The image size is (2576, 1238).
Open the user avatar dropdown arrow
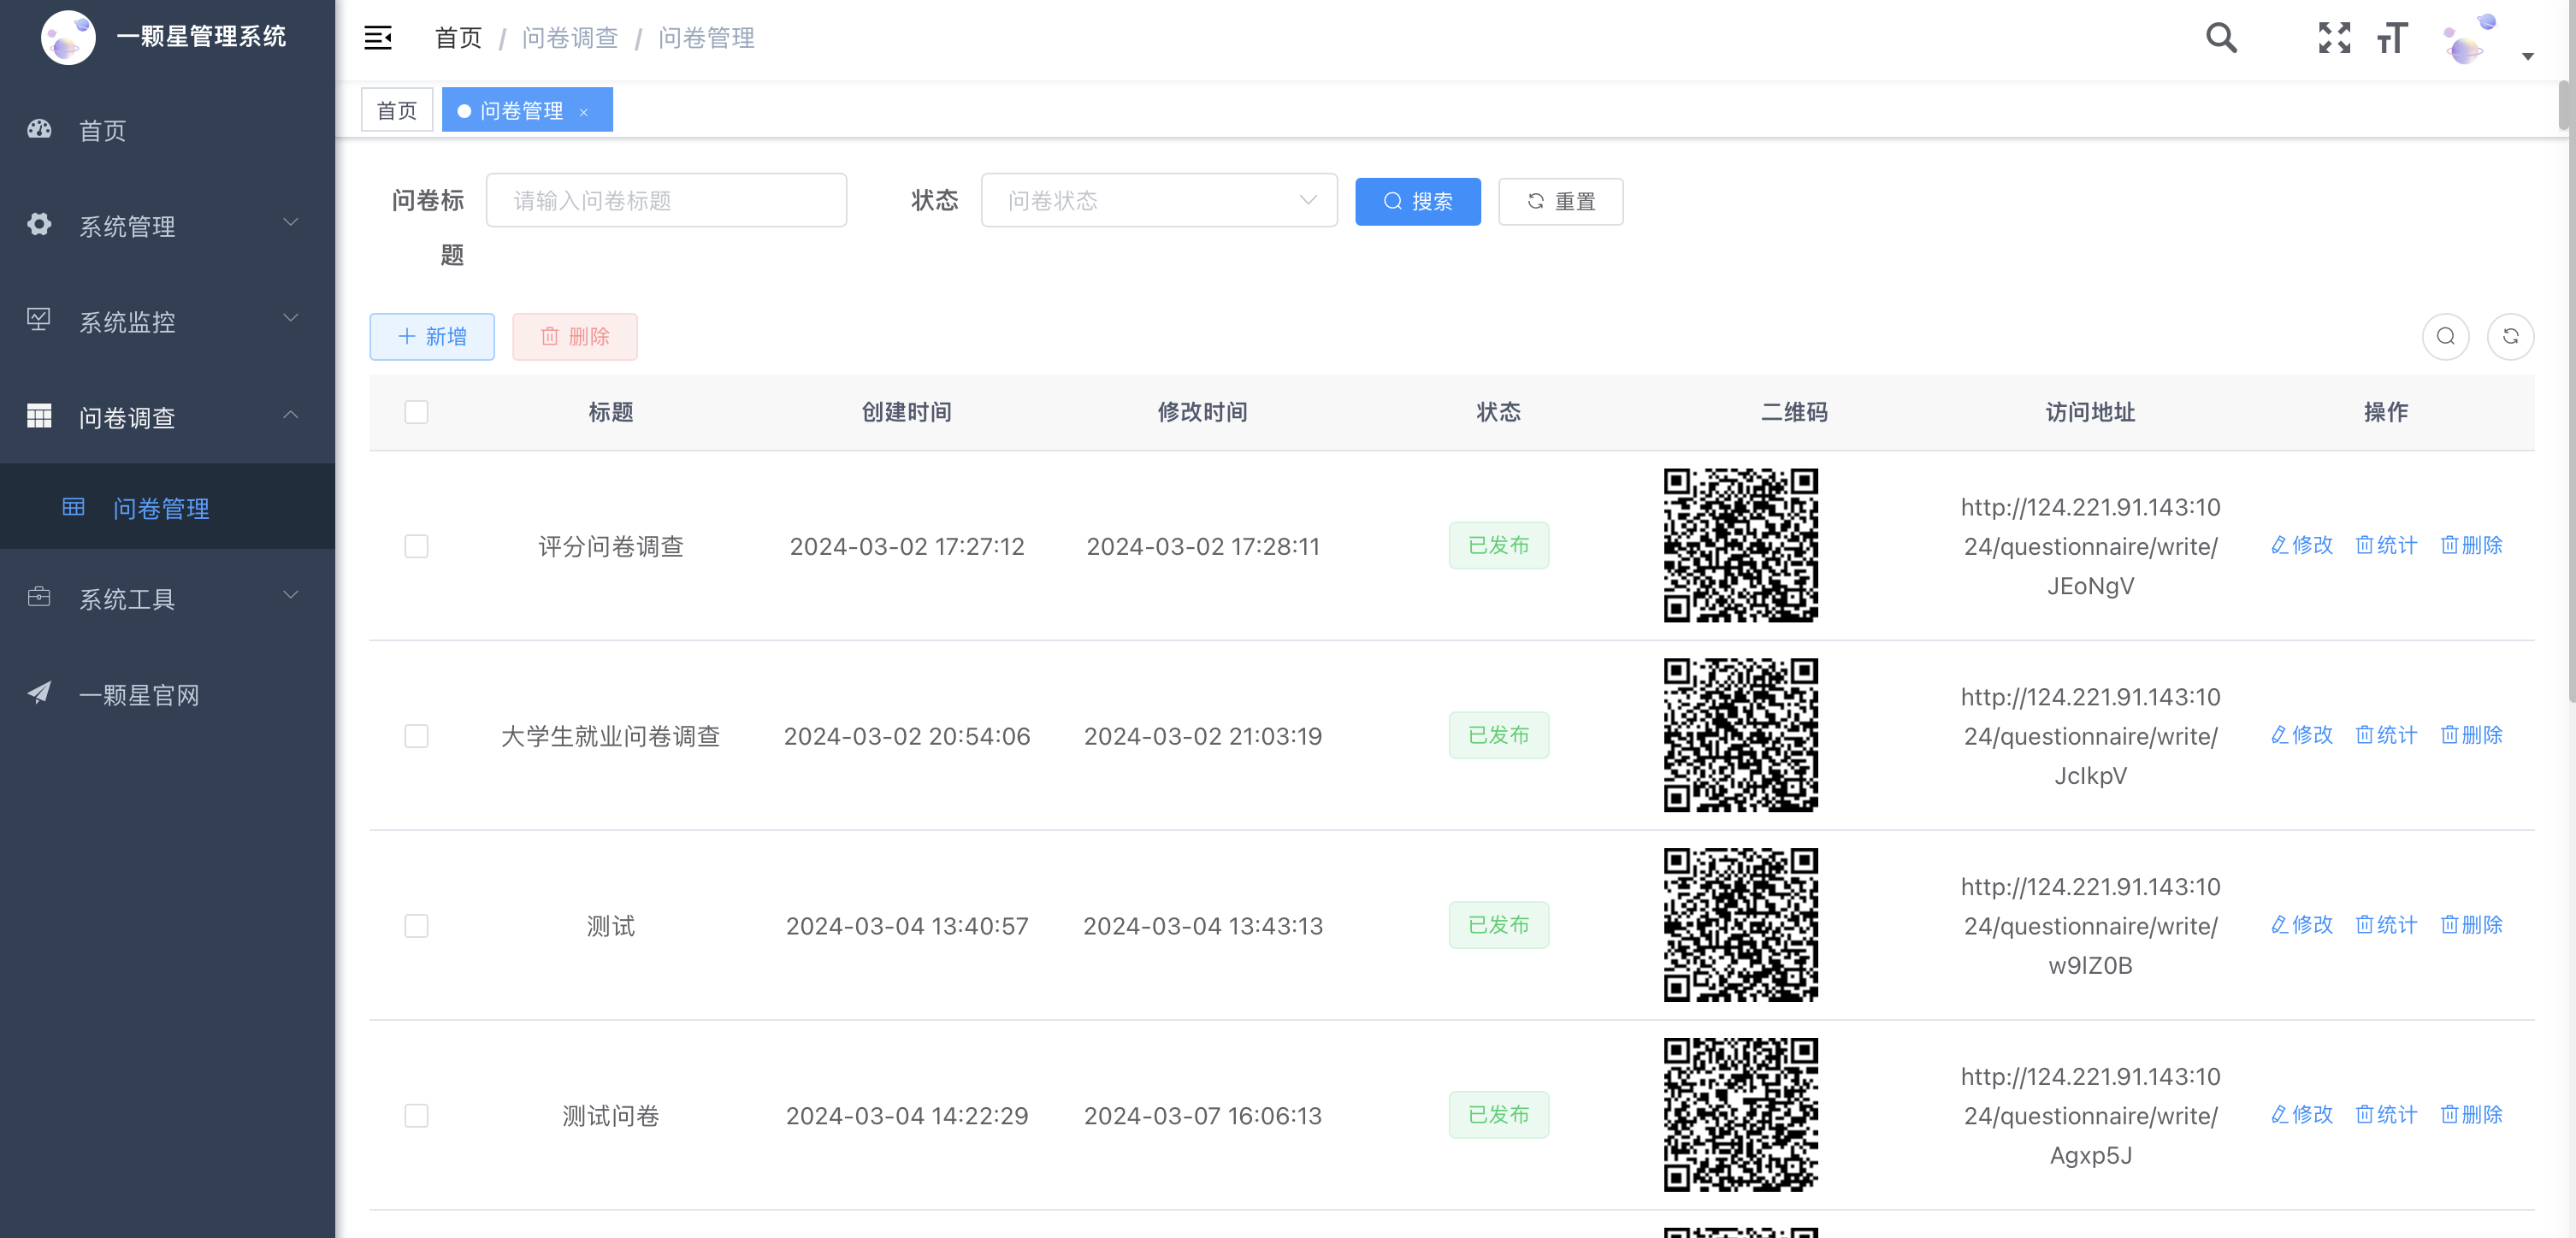2527,56
